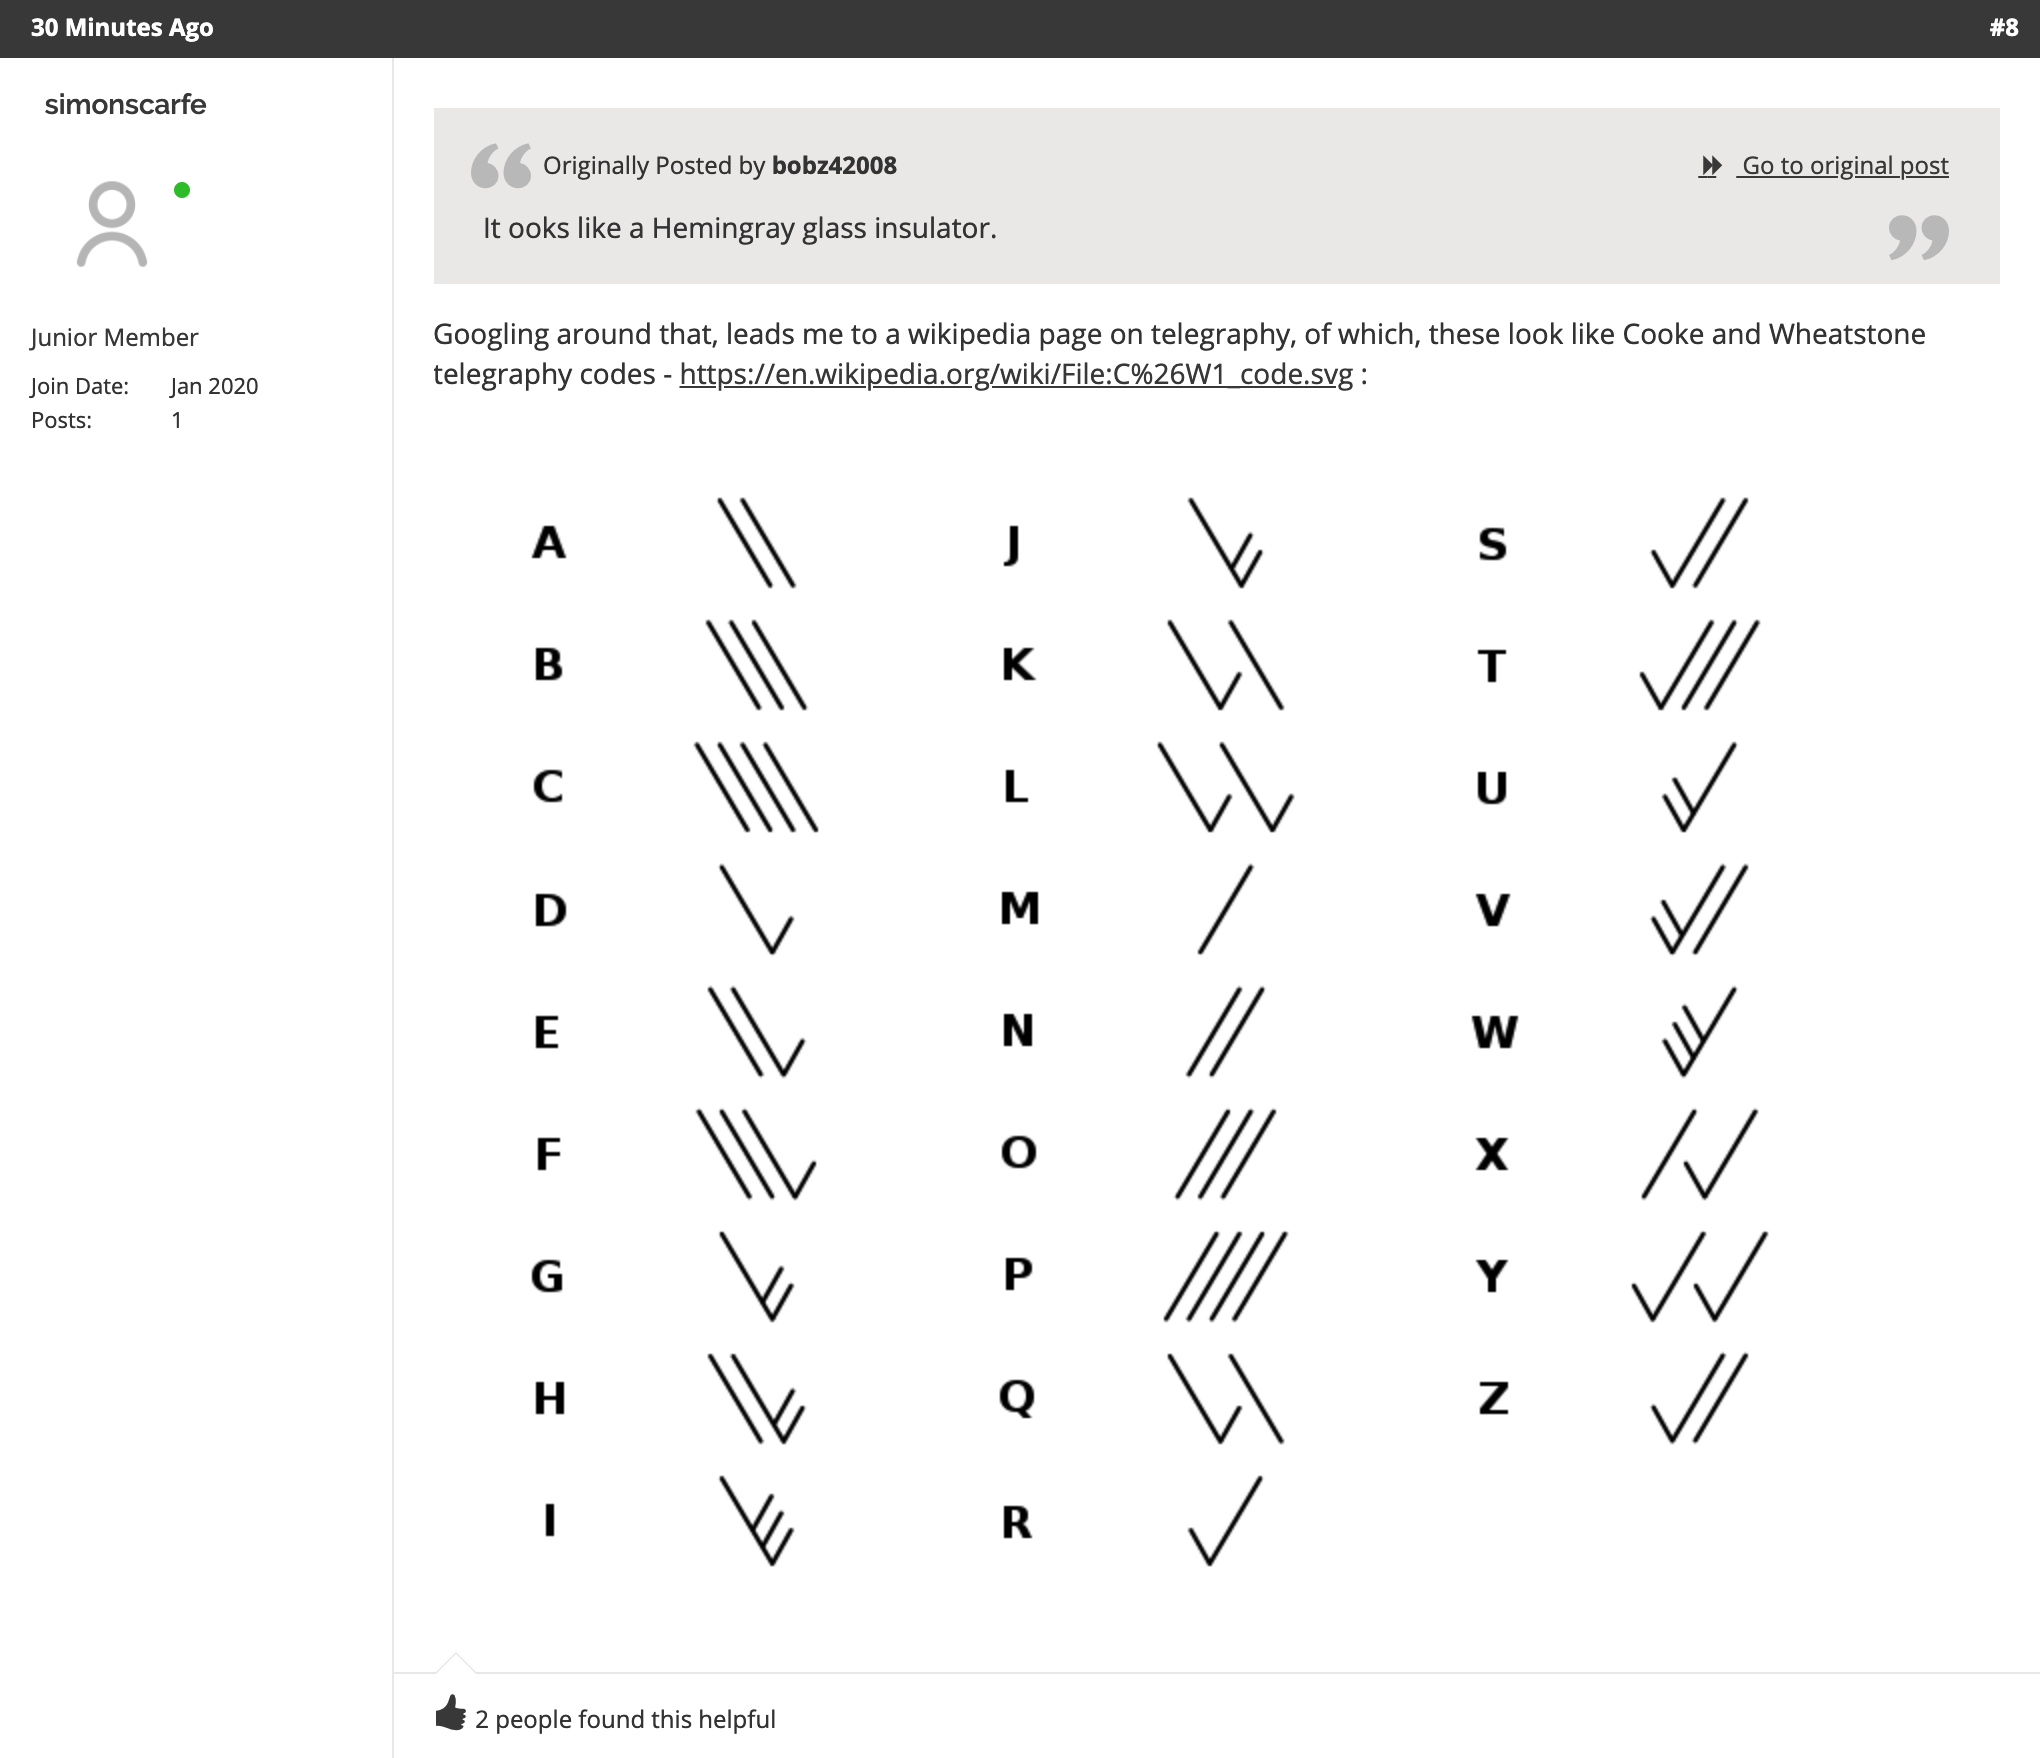Click the check mark symbol for letter R
The height and width of the screenshot is (1758, 2040).
coord(1225,1520)
